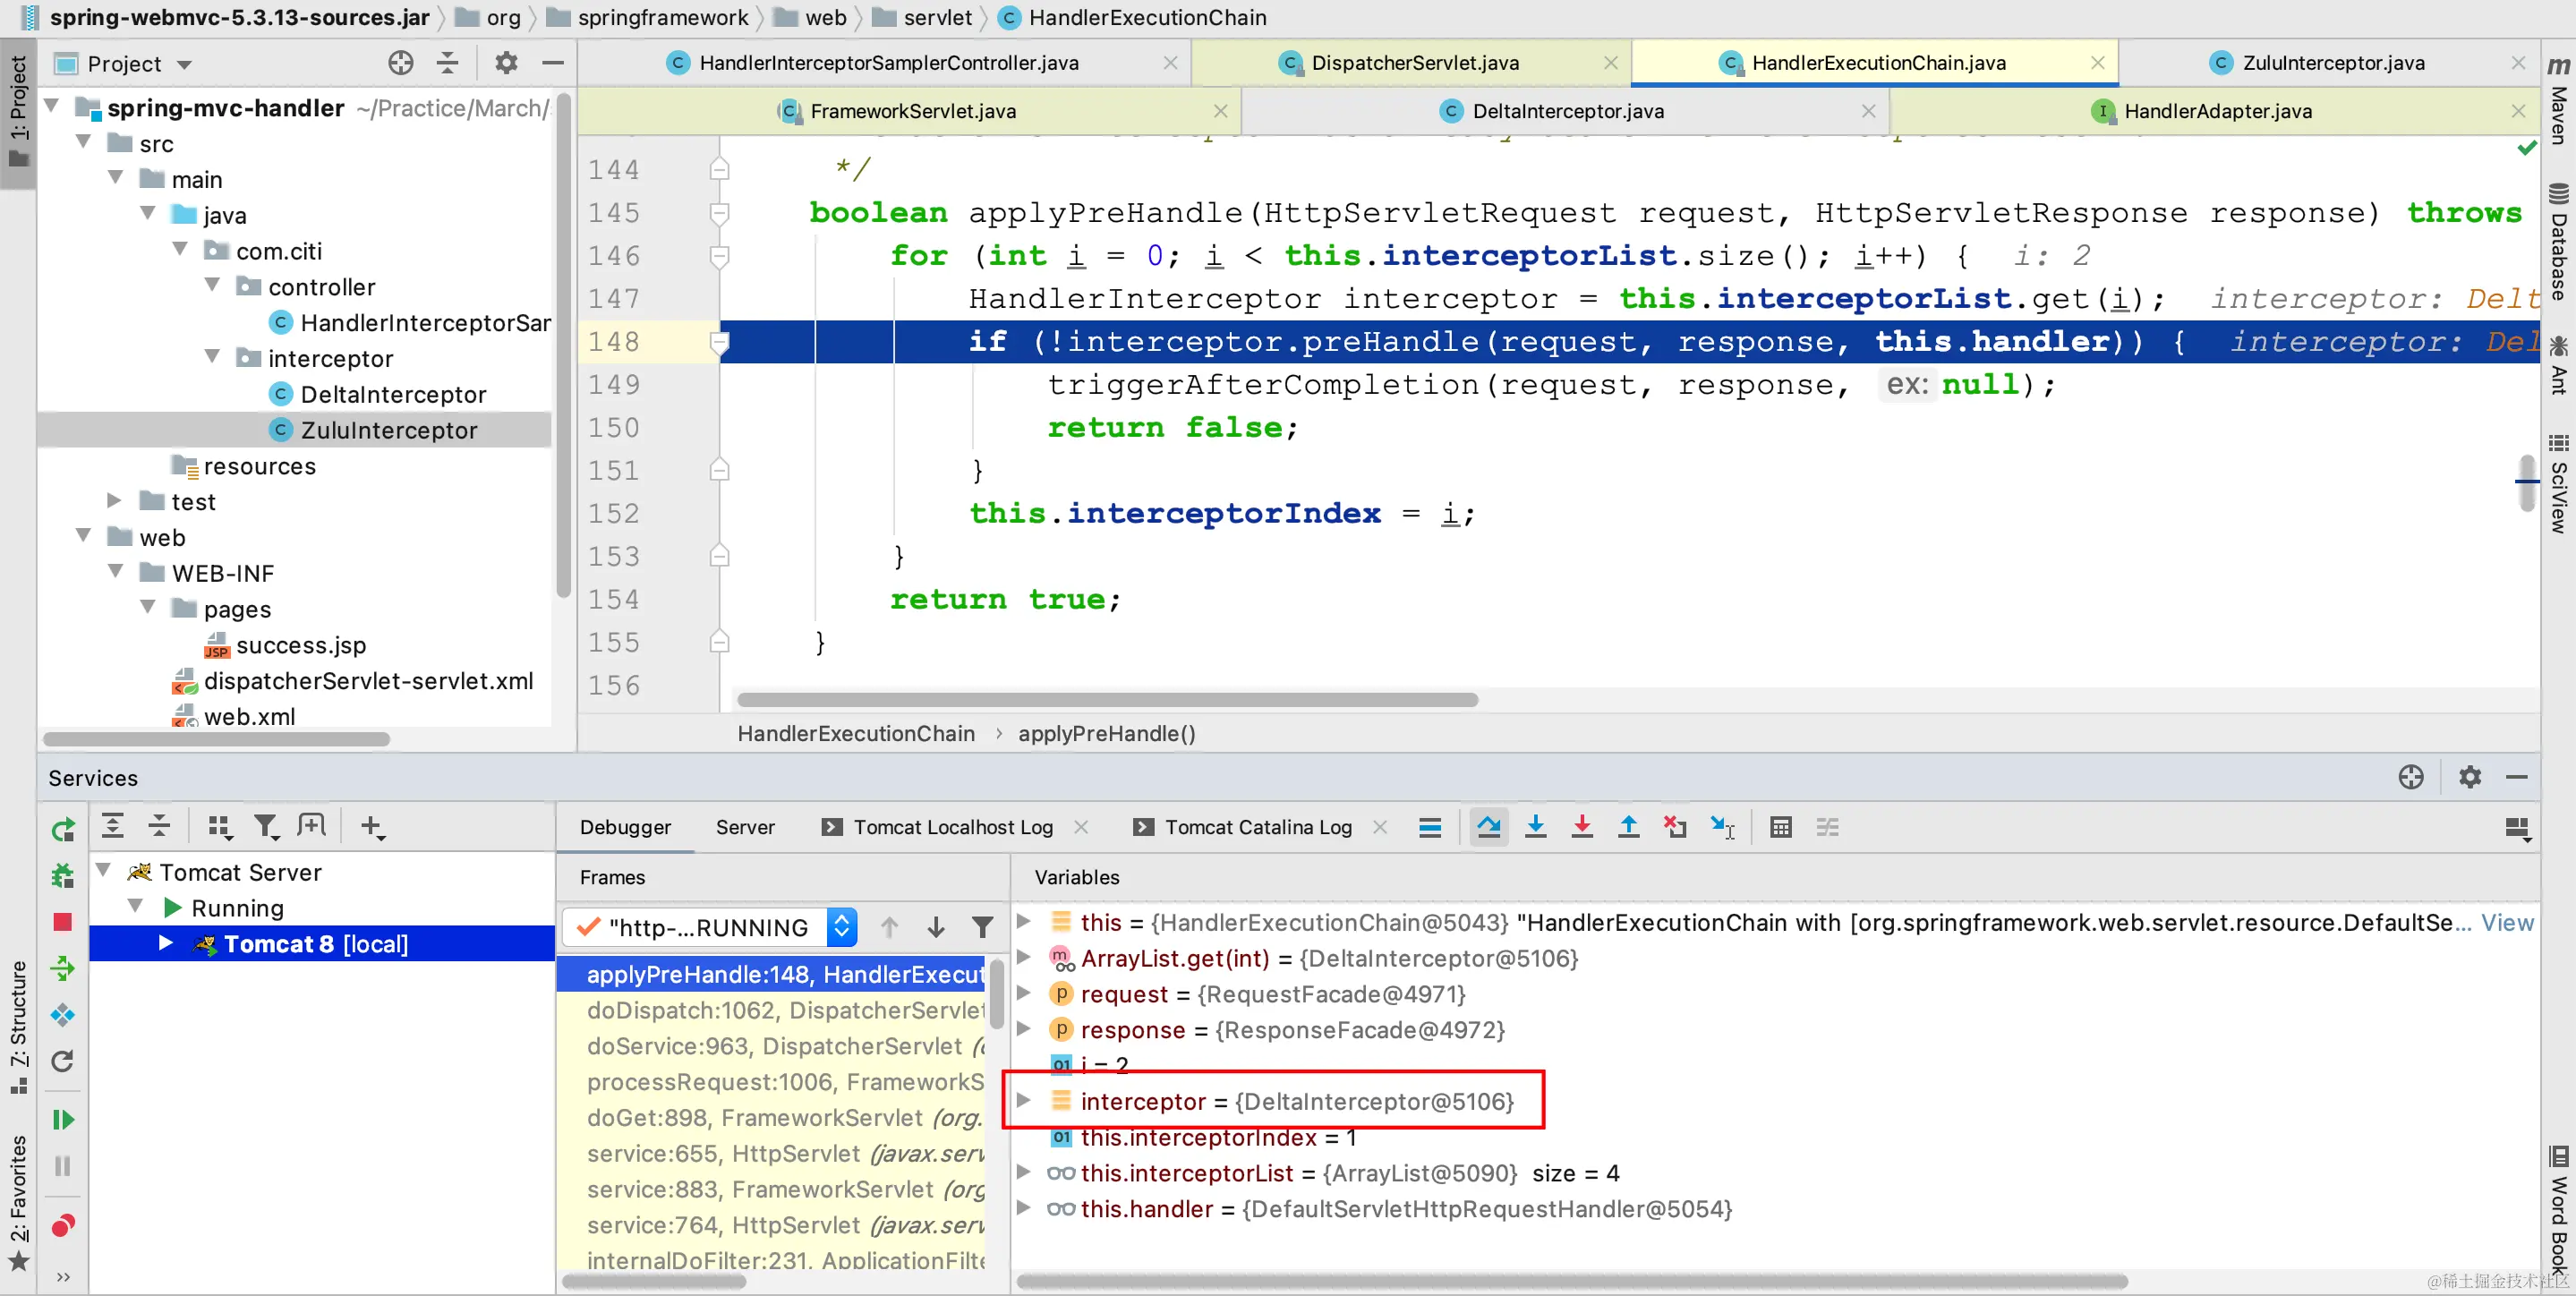The height and width of the screenshot is (1296, 2576).
Task: Open the debugger Layout Settings icon
Action: [x=2516, y=828]
